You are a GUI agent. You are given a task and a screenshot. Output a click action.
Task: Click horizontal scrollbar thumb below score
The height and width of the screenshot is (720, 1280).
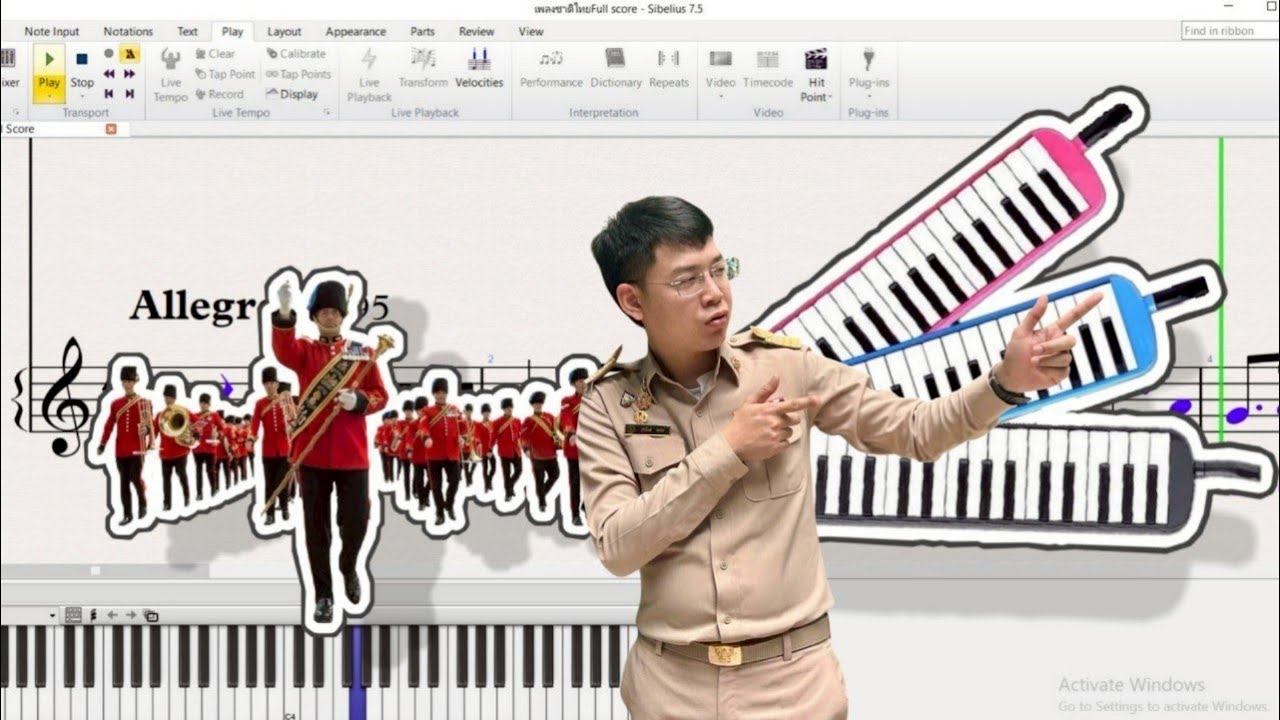pyautogui.click(x=95, y=571)
